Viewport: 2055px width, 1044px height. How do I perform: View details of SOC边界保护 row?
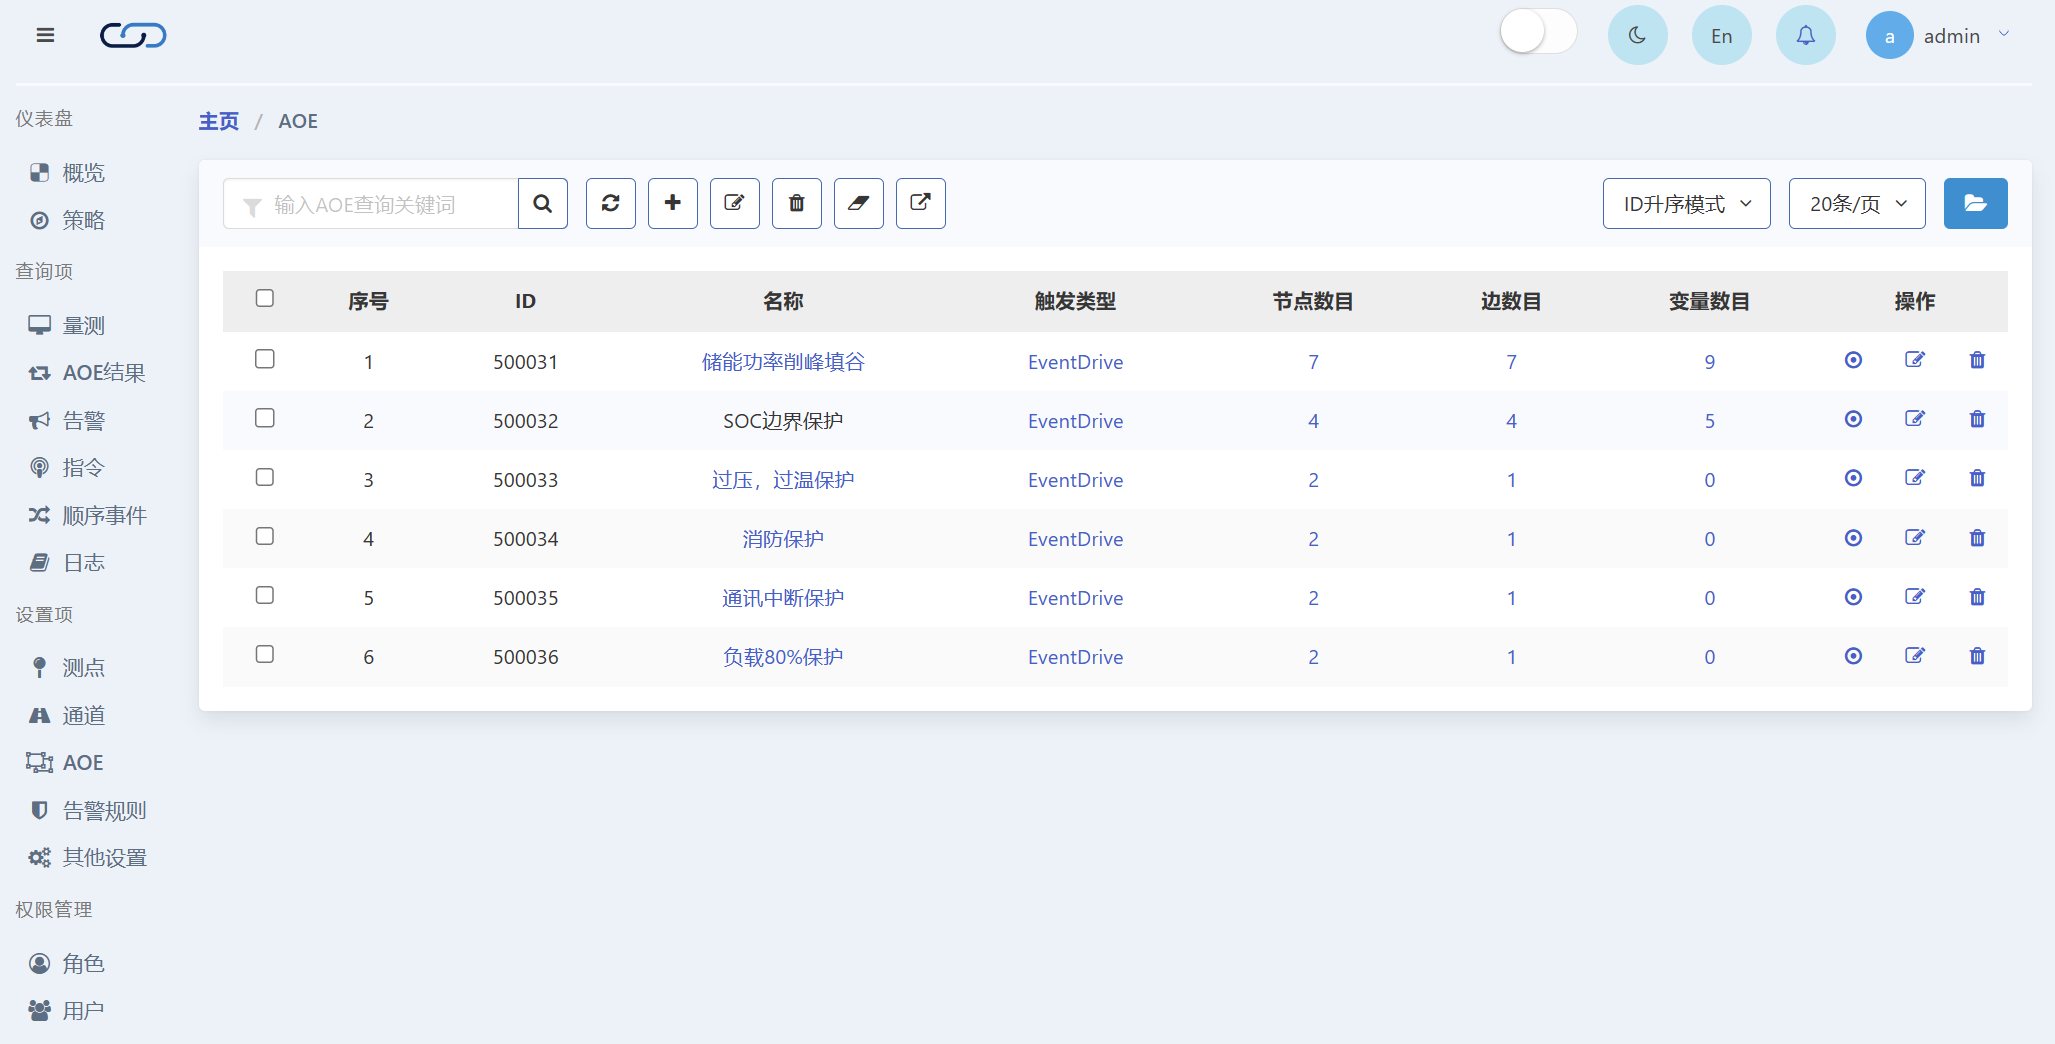(1853, 420)
